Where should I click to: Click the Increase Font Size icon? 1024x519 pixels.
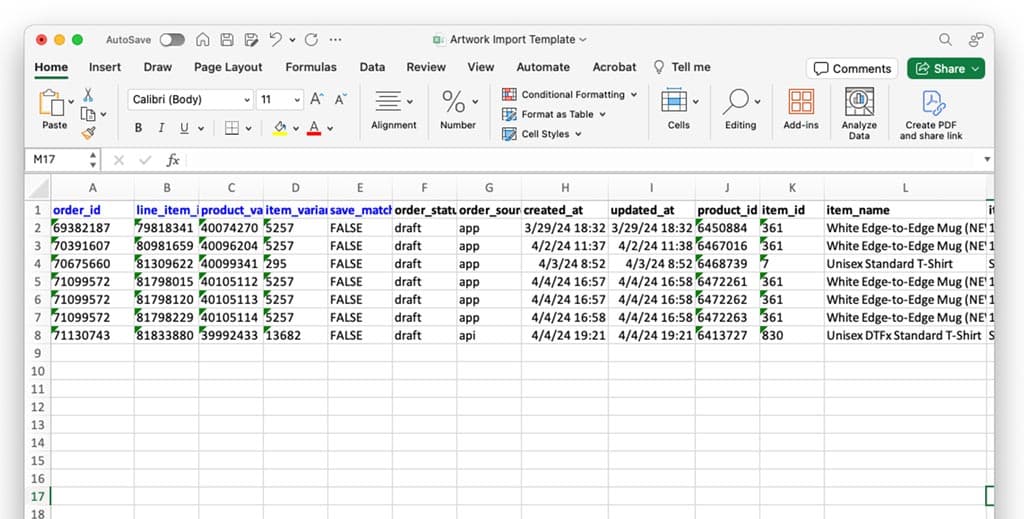coord(317,99)
